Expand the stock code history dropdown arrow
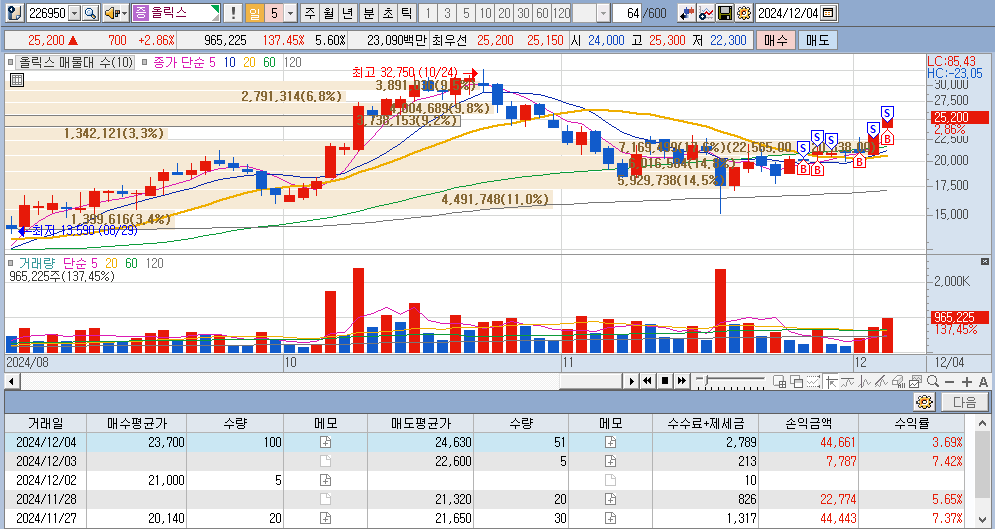 75,13
